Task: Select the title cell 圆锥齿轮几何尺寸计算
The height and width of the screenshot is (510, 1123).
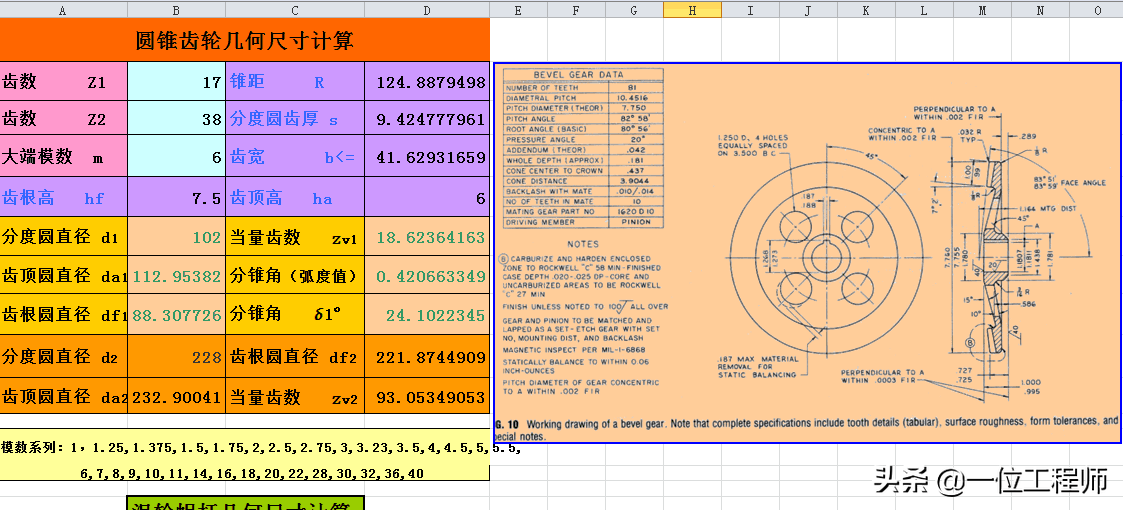Action: (x=244, y=40)
